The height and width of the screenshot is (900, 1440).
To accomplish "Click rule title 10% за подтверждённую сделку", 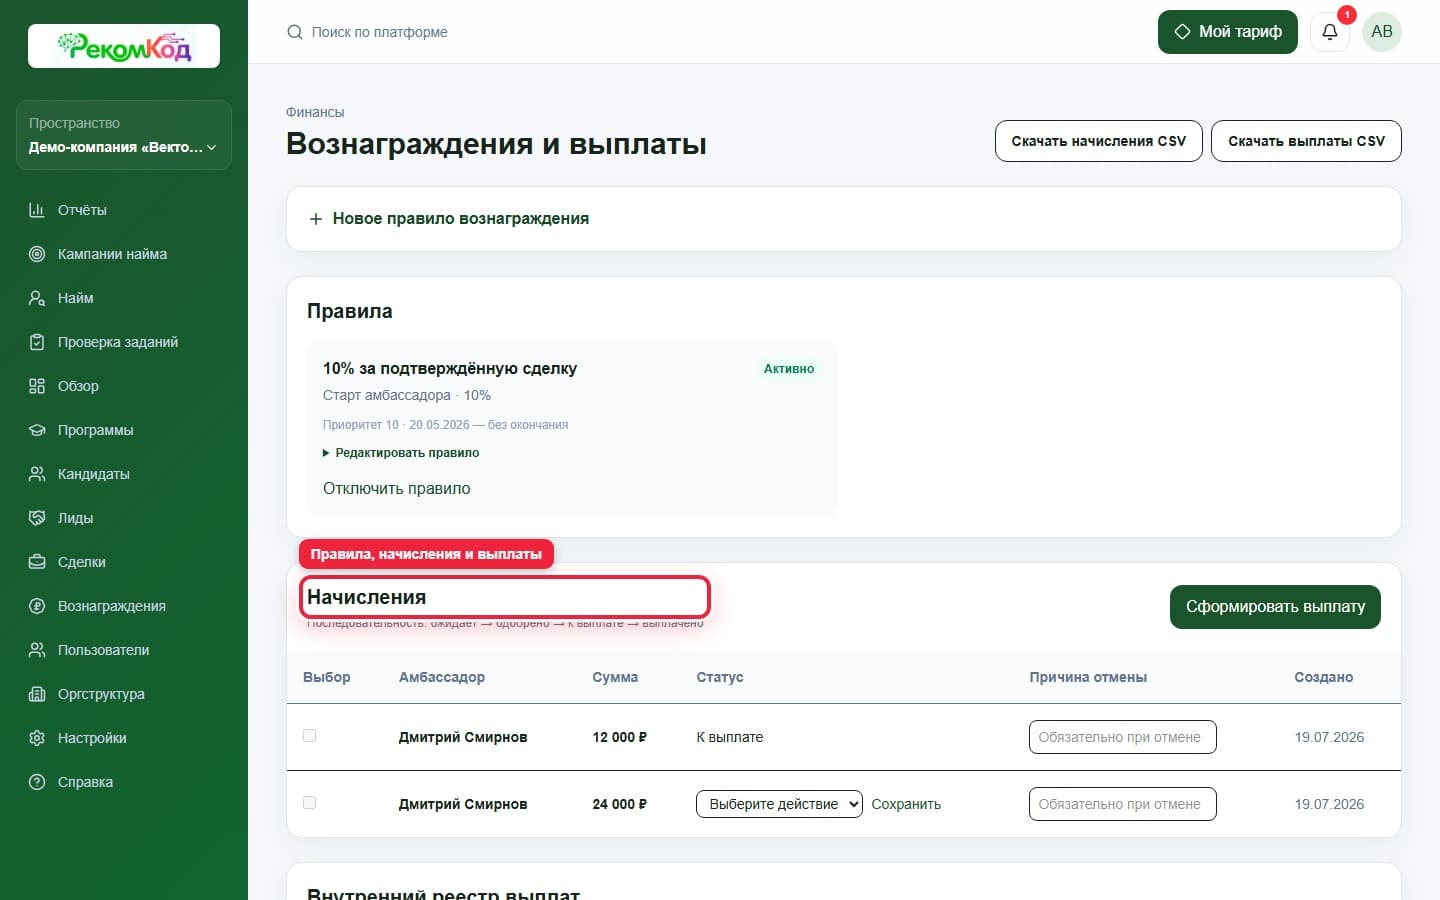I will 450,369.
